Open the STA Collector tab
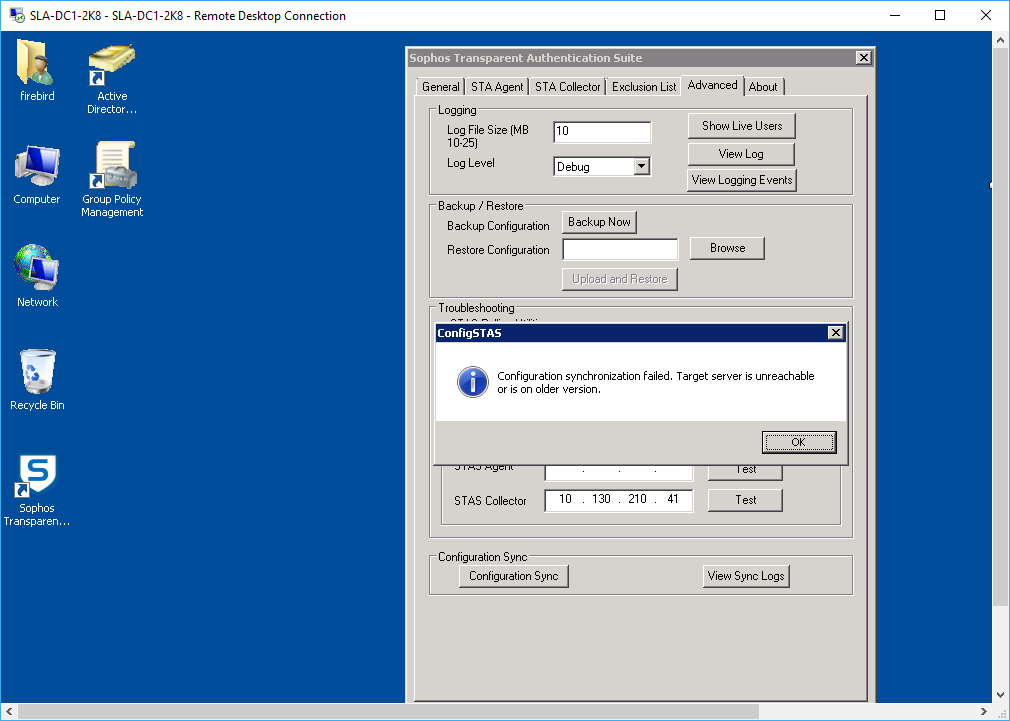 pos(567,86)
